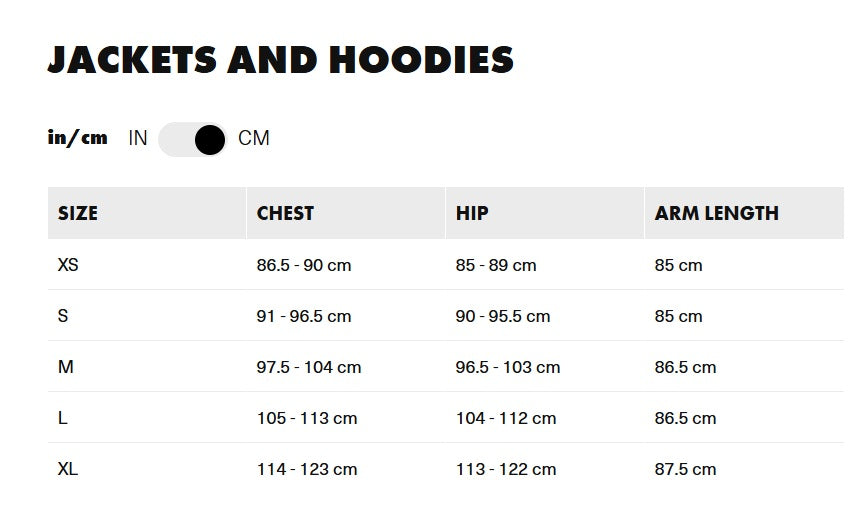Click the HIP column header
Image resolution: width=866 pixels, height=517 pixels.
point(472,213)
